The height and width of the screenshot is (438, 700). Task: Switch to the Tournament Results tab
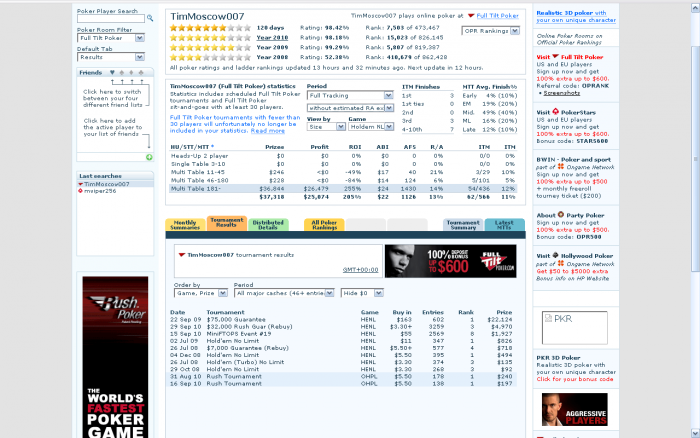pyautogui.click(x=226, y=223)
